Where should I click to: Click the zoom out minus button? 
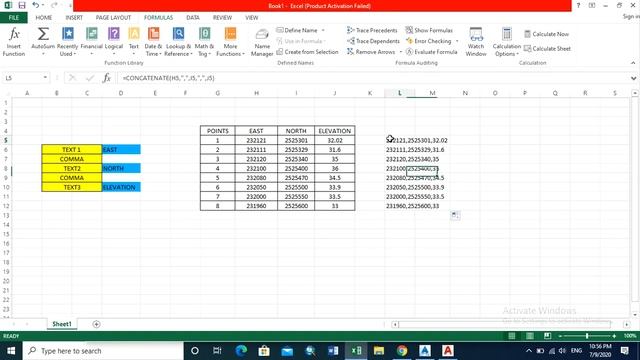point(560,336)
